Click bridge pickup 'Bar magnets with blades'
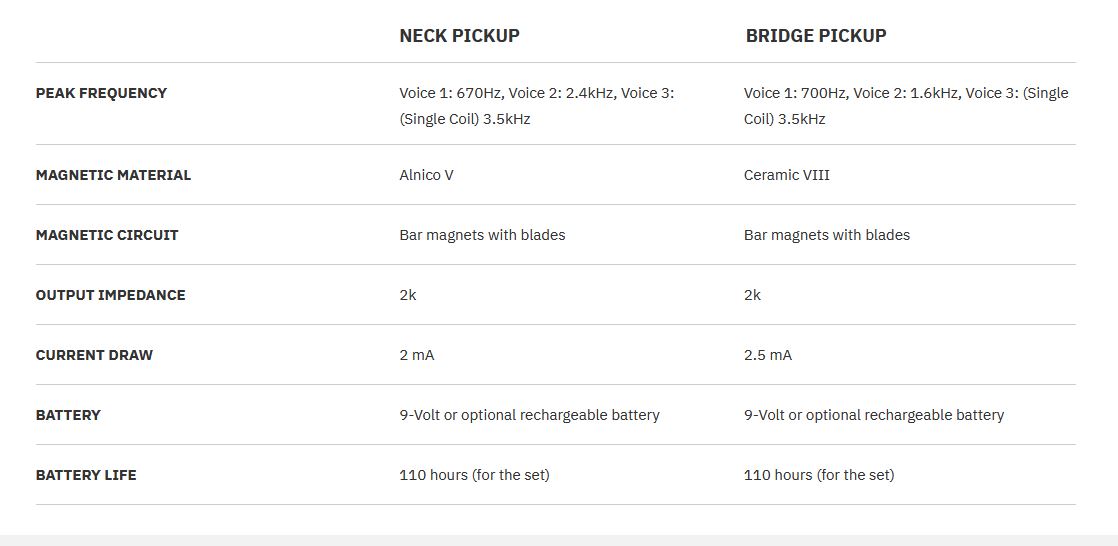Viewport: 1118px width, 546px height. 826,235
